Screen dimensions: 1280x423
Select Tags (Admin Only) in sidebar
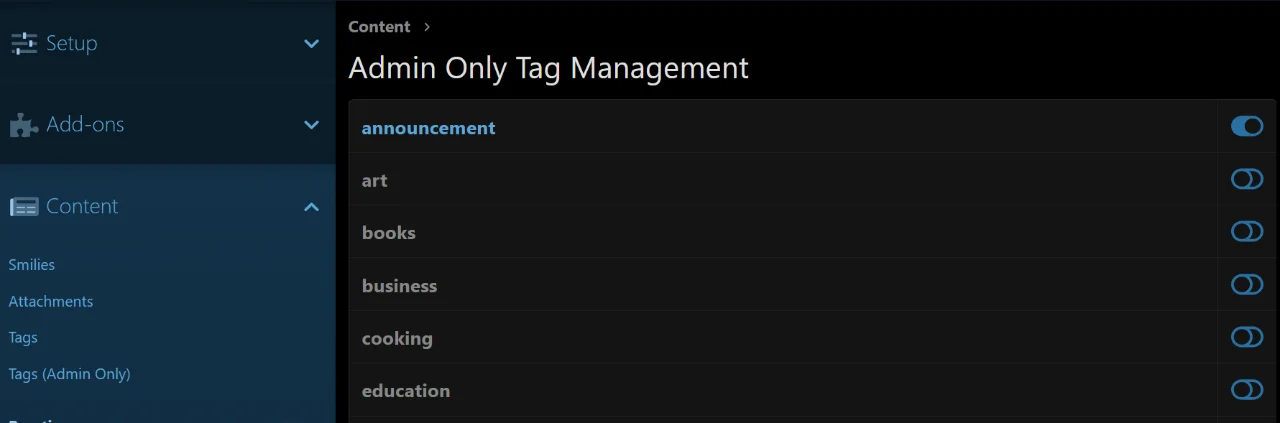(69, 374)
